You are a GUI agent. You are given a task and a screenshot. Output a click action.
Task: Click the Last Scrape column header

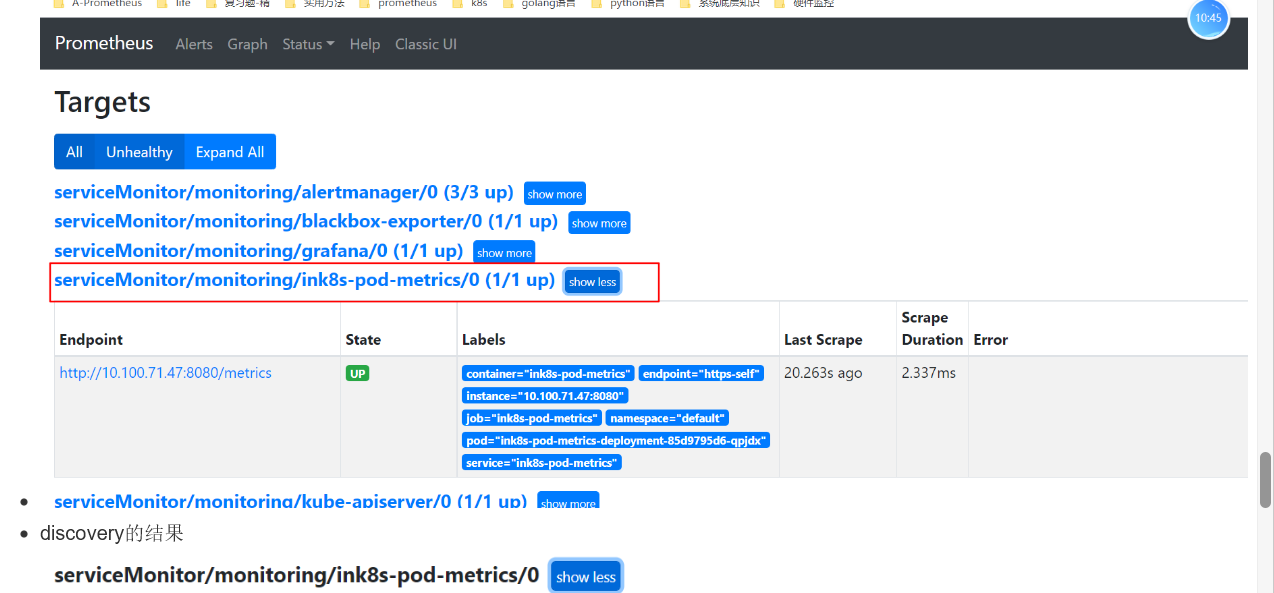pos(823,340)
